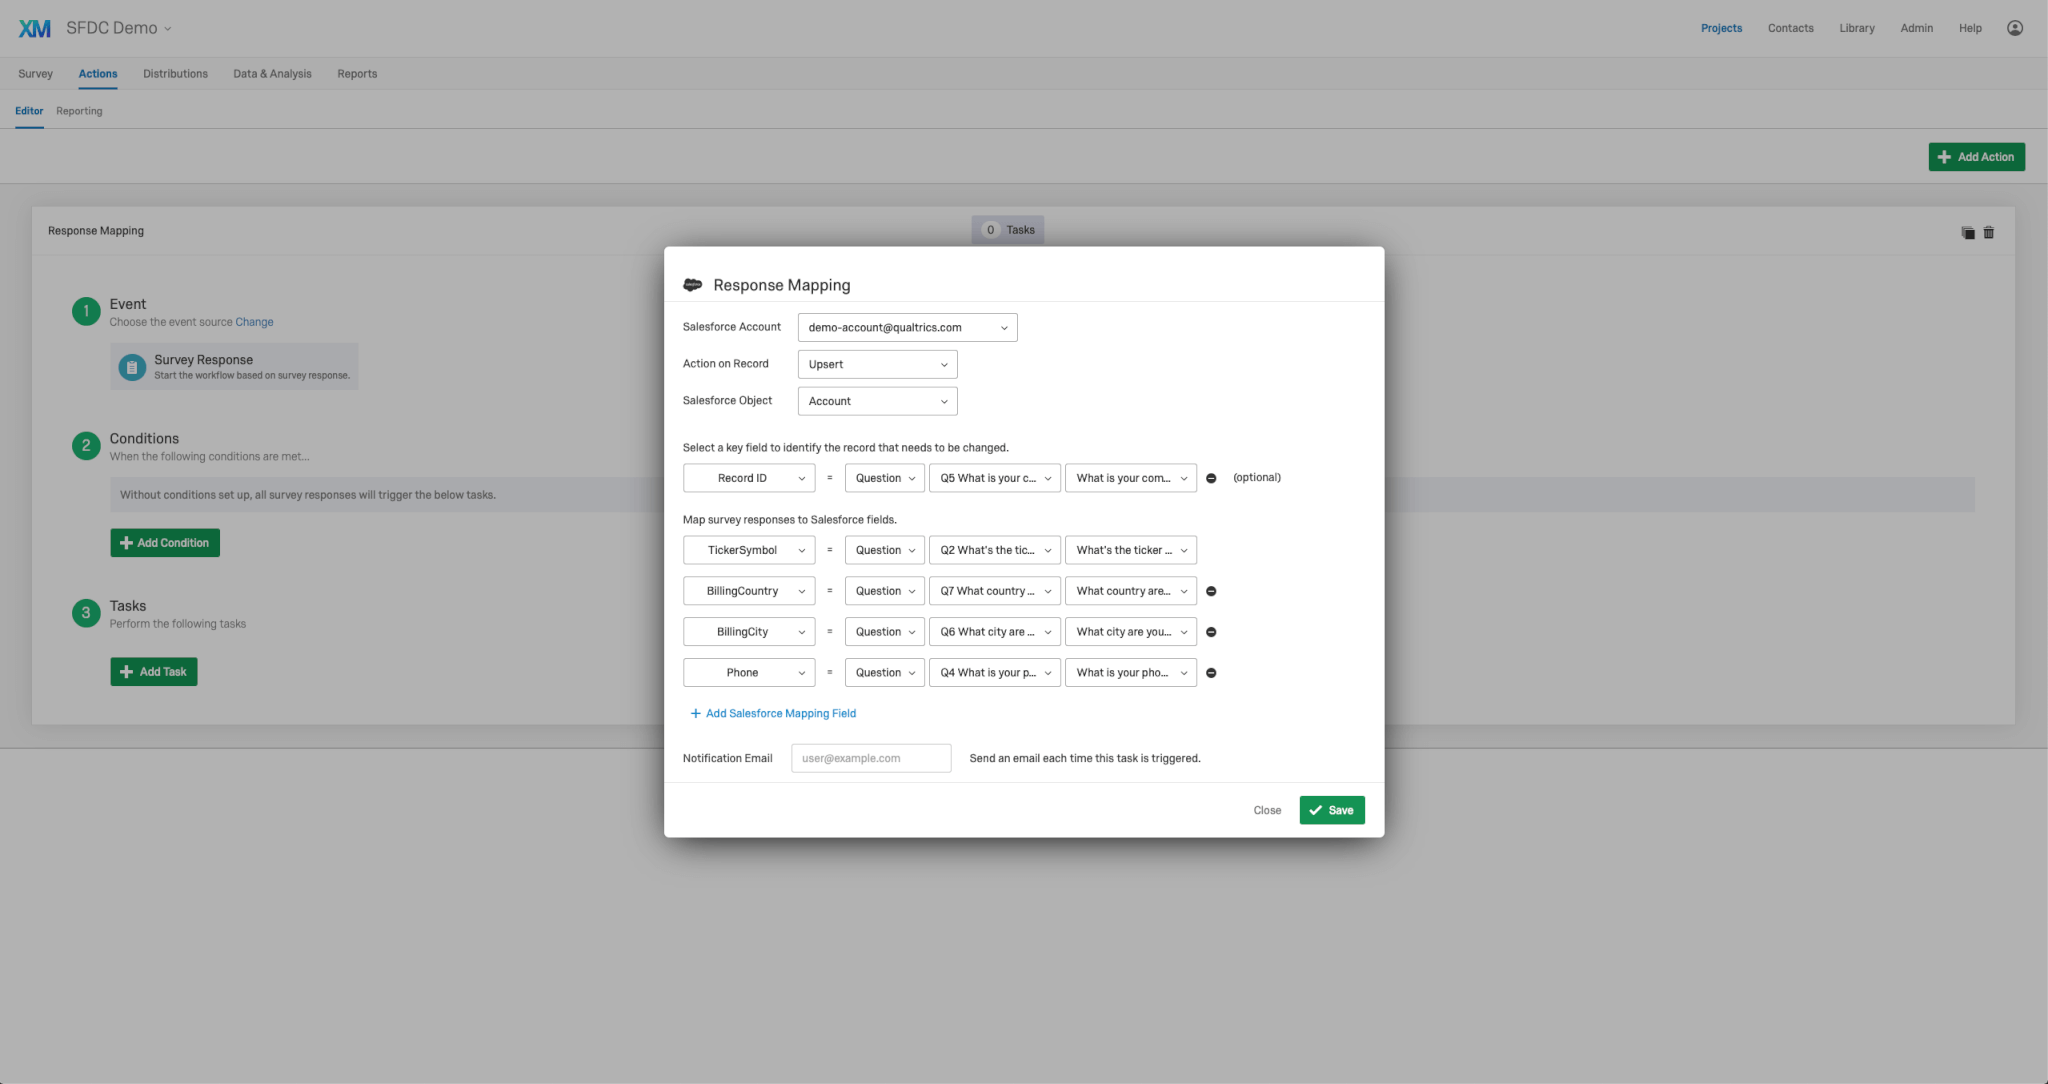Open the Q2 What's the tic... dropdown
The width and height of the screenshot is (2048, 1084).
click(994, 551)
